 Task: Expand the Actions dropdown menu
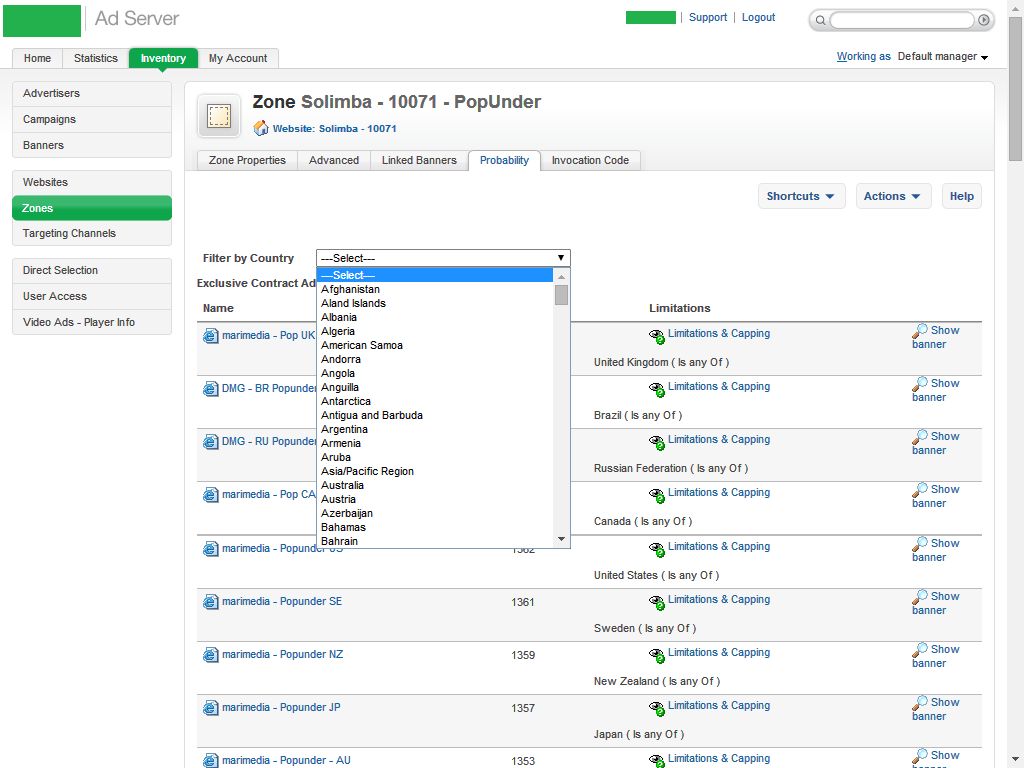click(x=893, y=196)
